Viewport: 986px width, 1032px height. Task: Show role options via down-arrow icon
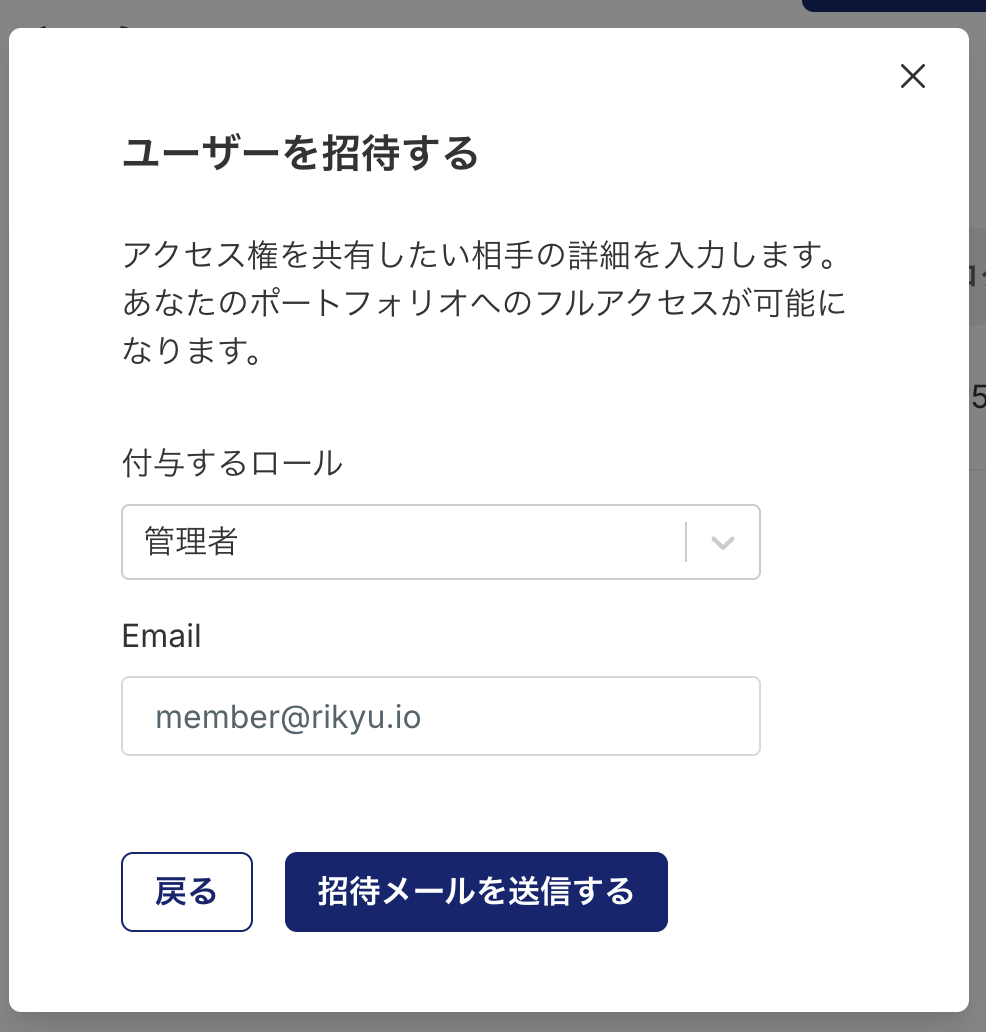(723, 542)
